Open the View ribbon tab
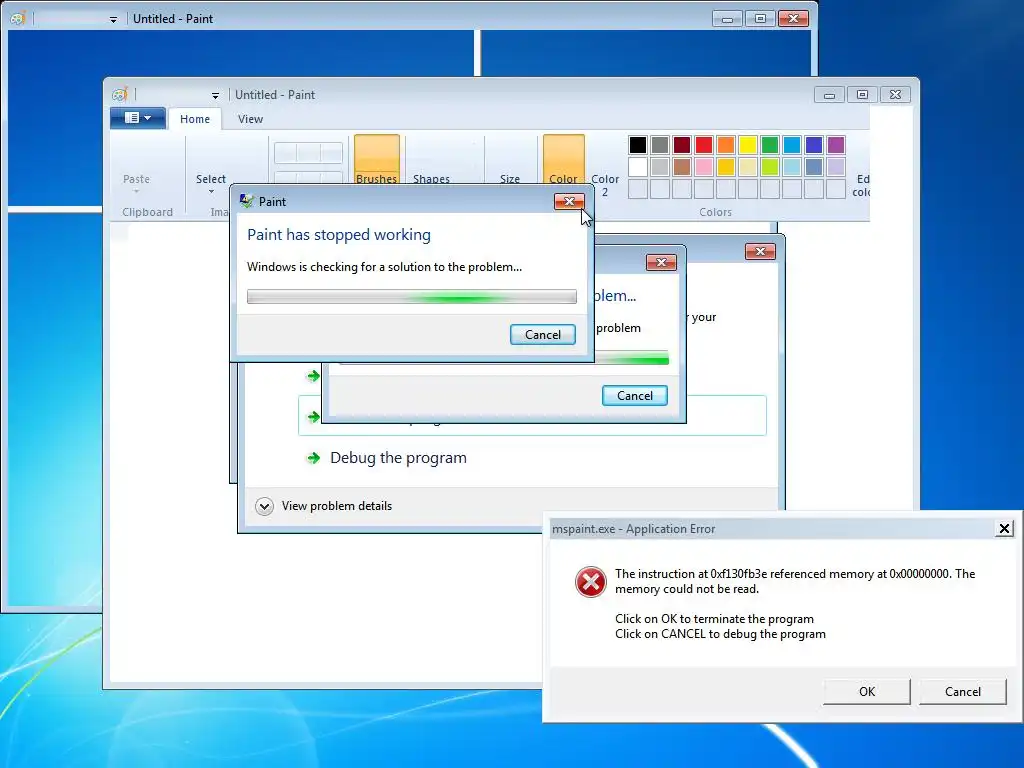The image size is (1024, 768). tap(250, 119)
